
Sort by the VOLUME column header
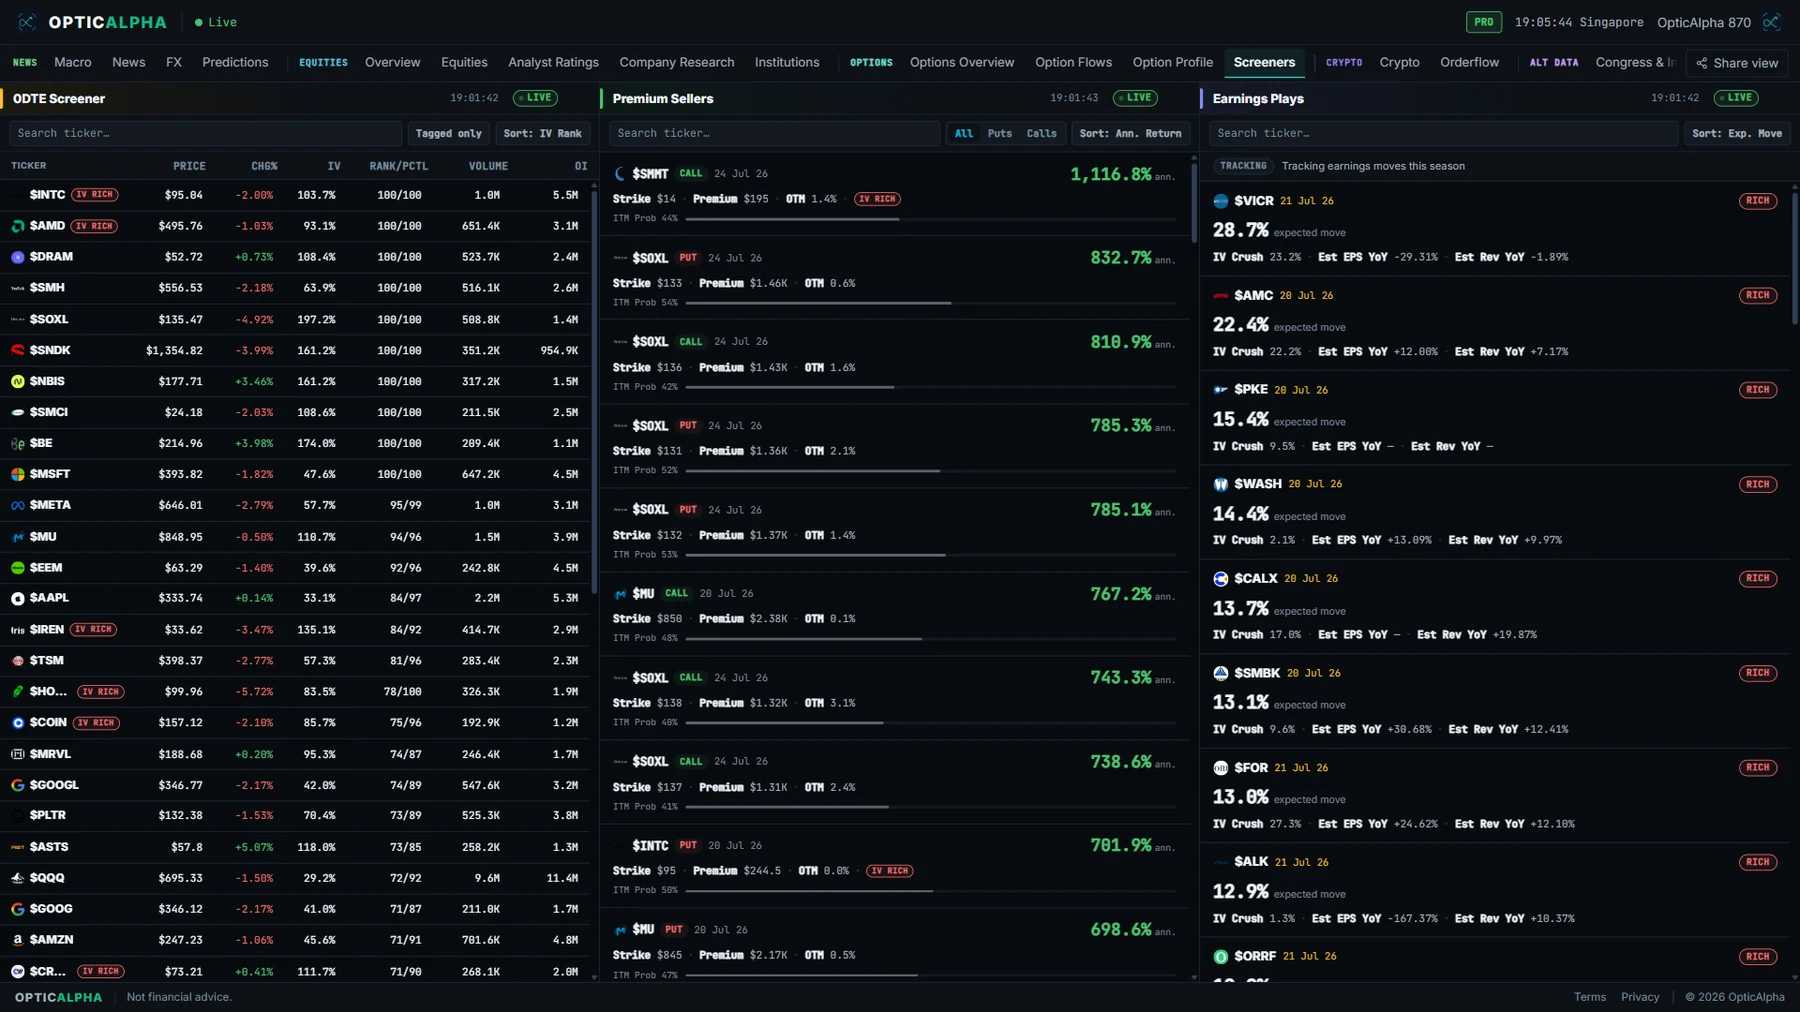(x=488, y=166)
